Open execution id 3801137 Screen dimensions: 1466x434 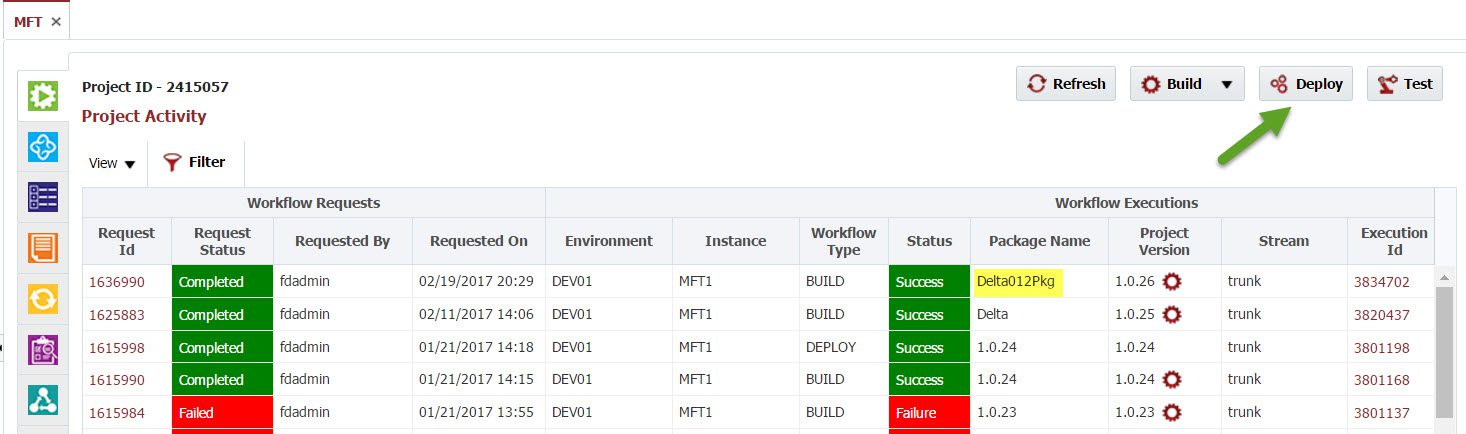[x=1382, y=412]
